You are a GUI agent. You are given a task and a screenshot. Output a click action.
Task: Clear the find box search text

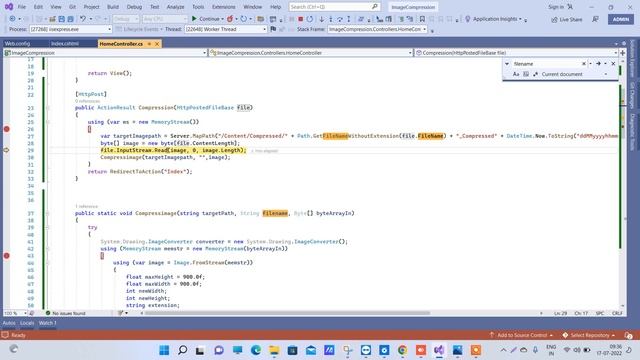coord(584,64)
